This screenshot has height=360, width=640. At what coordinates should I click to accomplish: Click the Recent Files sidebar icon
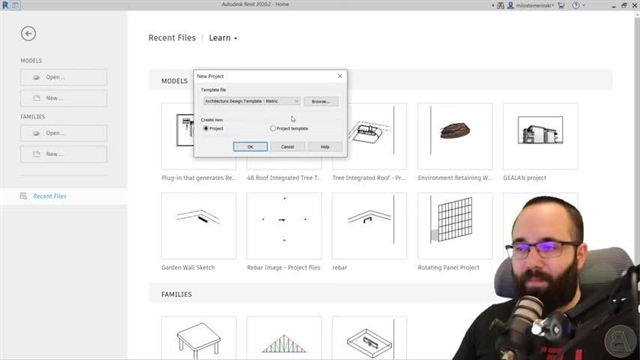tap(24, 196)
